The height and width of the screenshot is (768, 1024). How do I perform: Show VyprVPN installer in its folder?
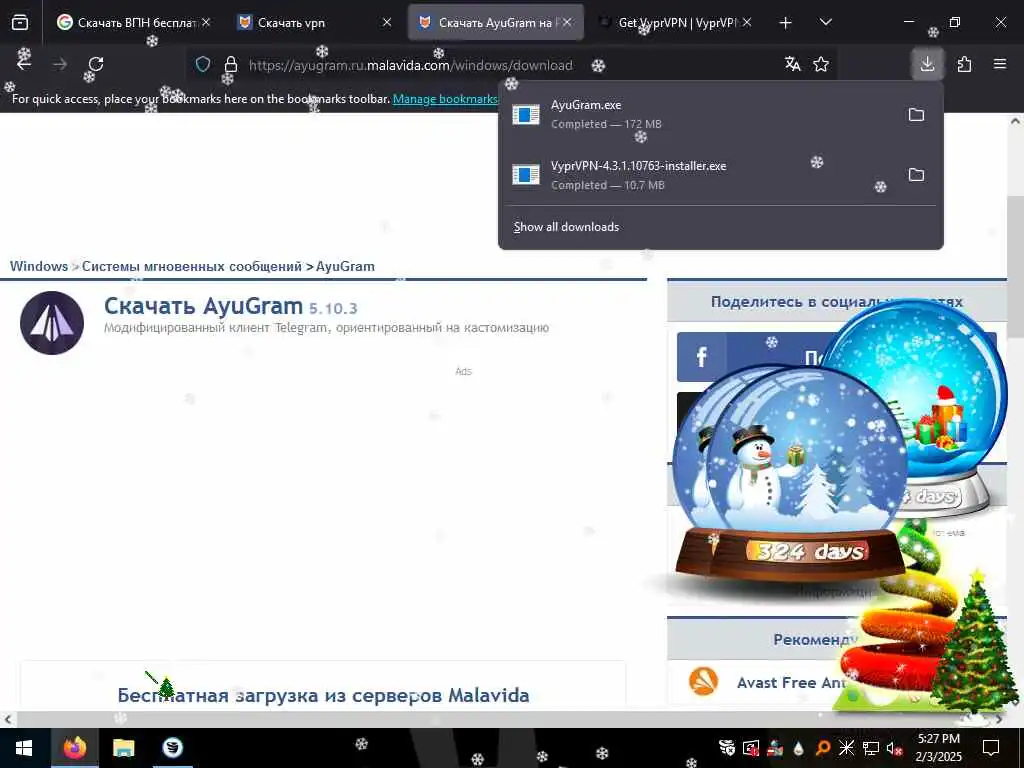(916, 175)
